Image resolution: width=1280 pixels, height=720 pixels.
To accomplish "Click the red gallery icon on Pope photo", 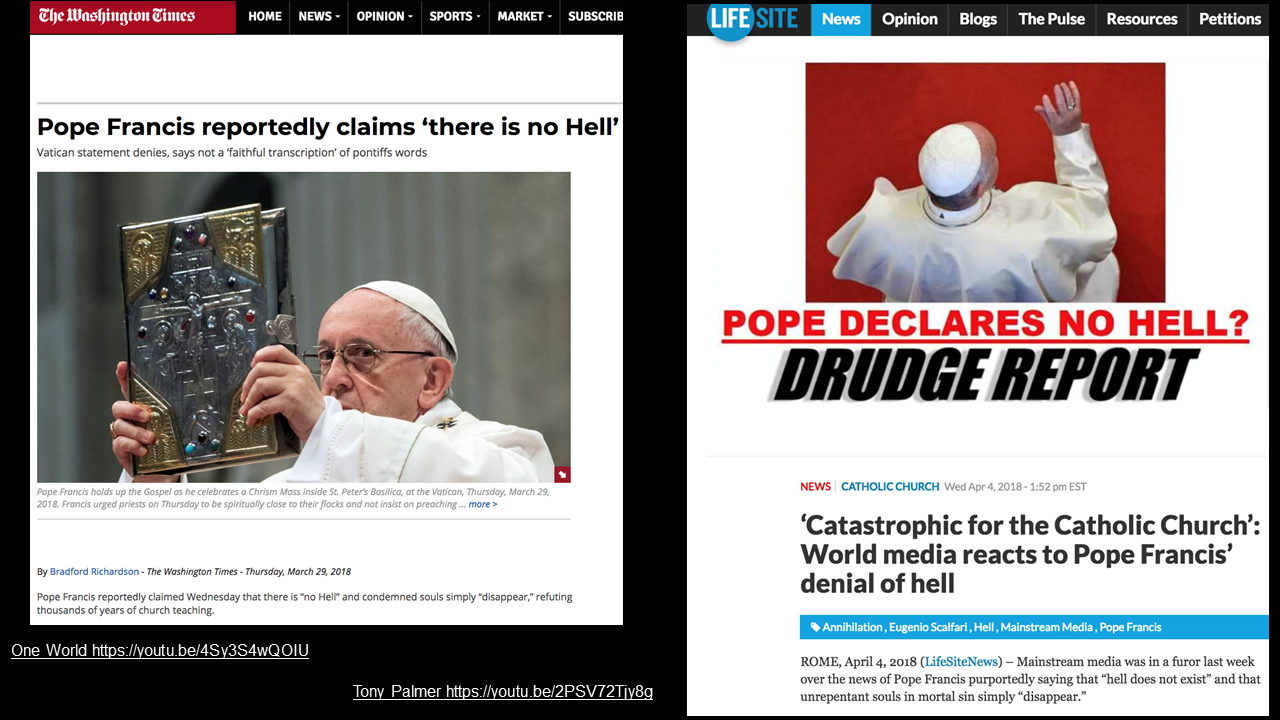I will (562, 474).
